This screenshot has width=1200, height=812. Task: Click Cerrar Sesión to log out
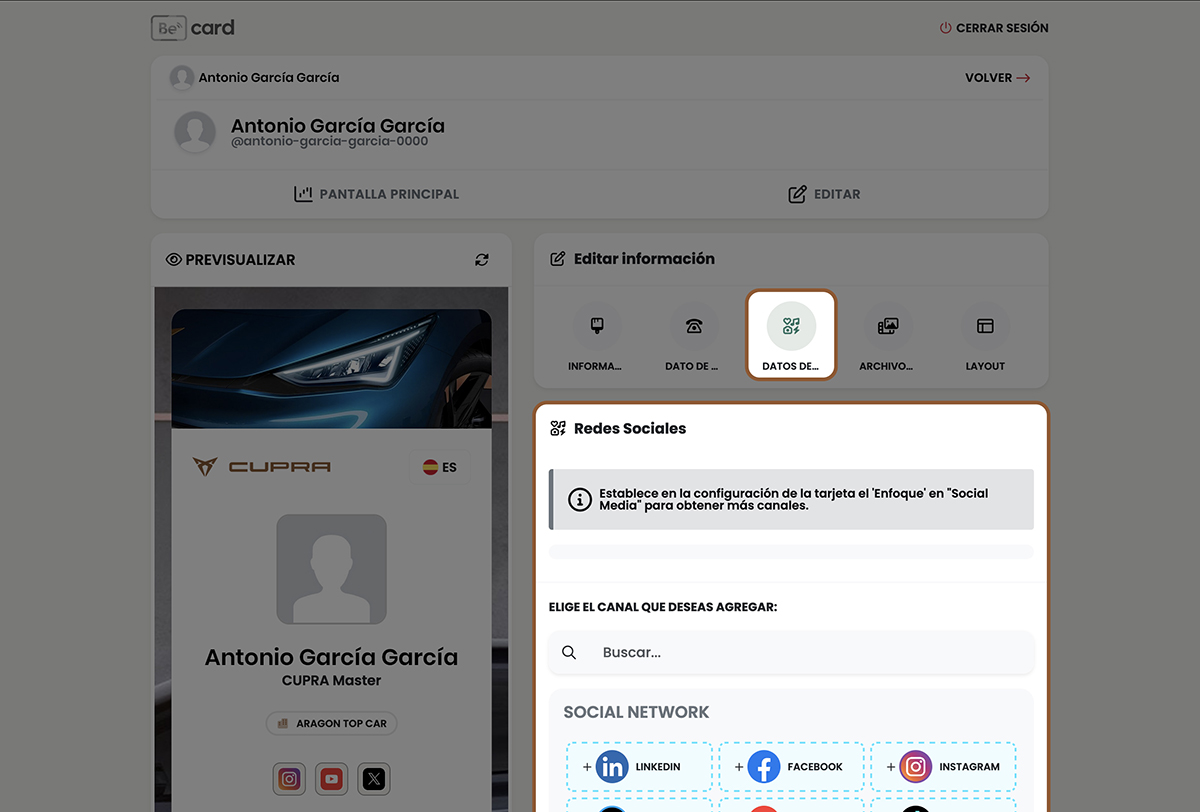coord(994,28)
